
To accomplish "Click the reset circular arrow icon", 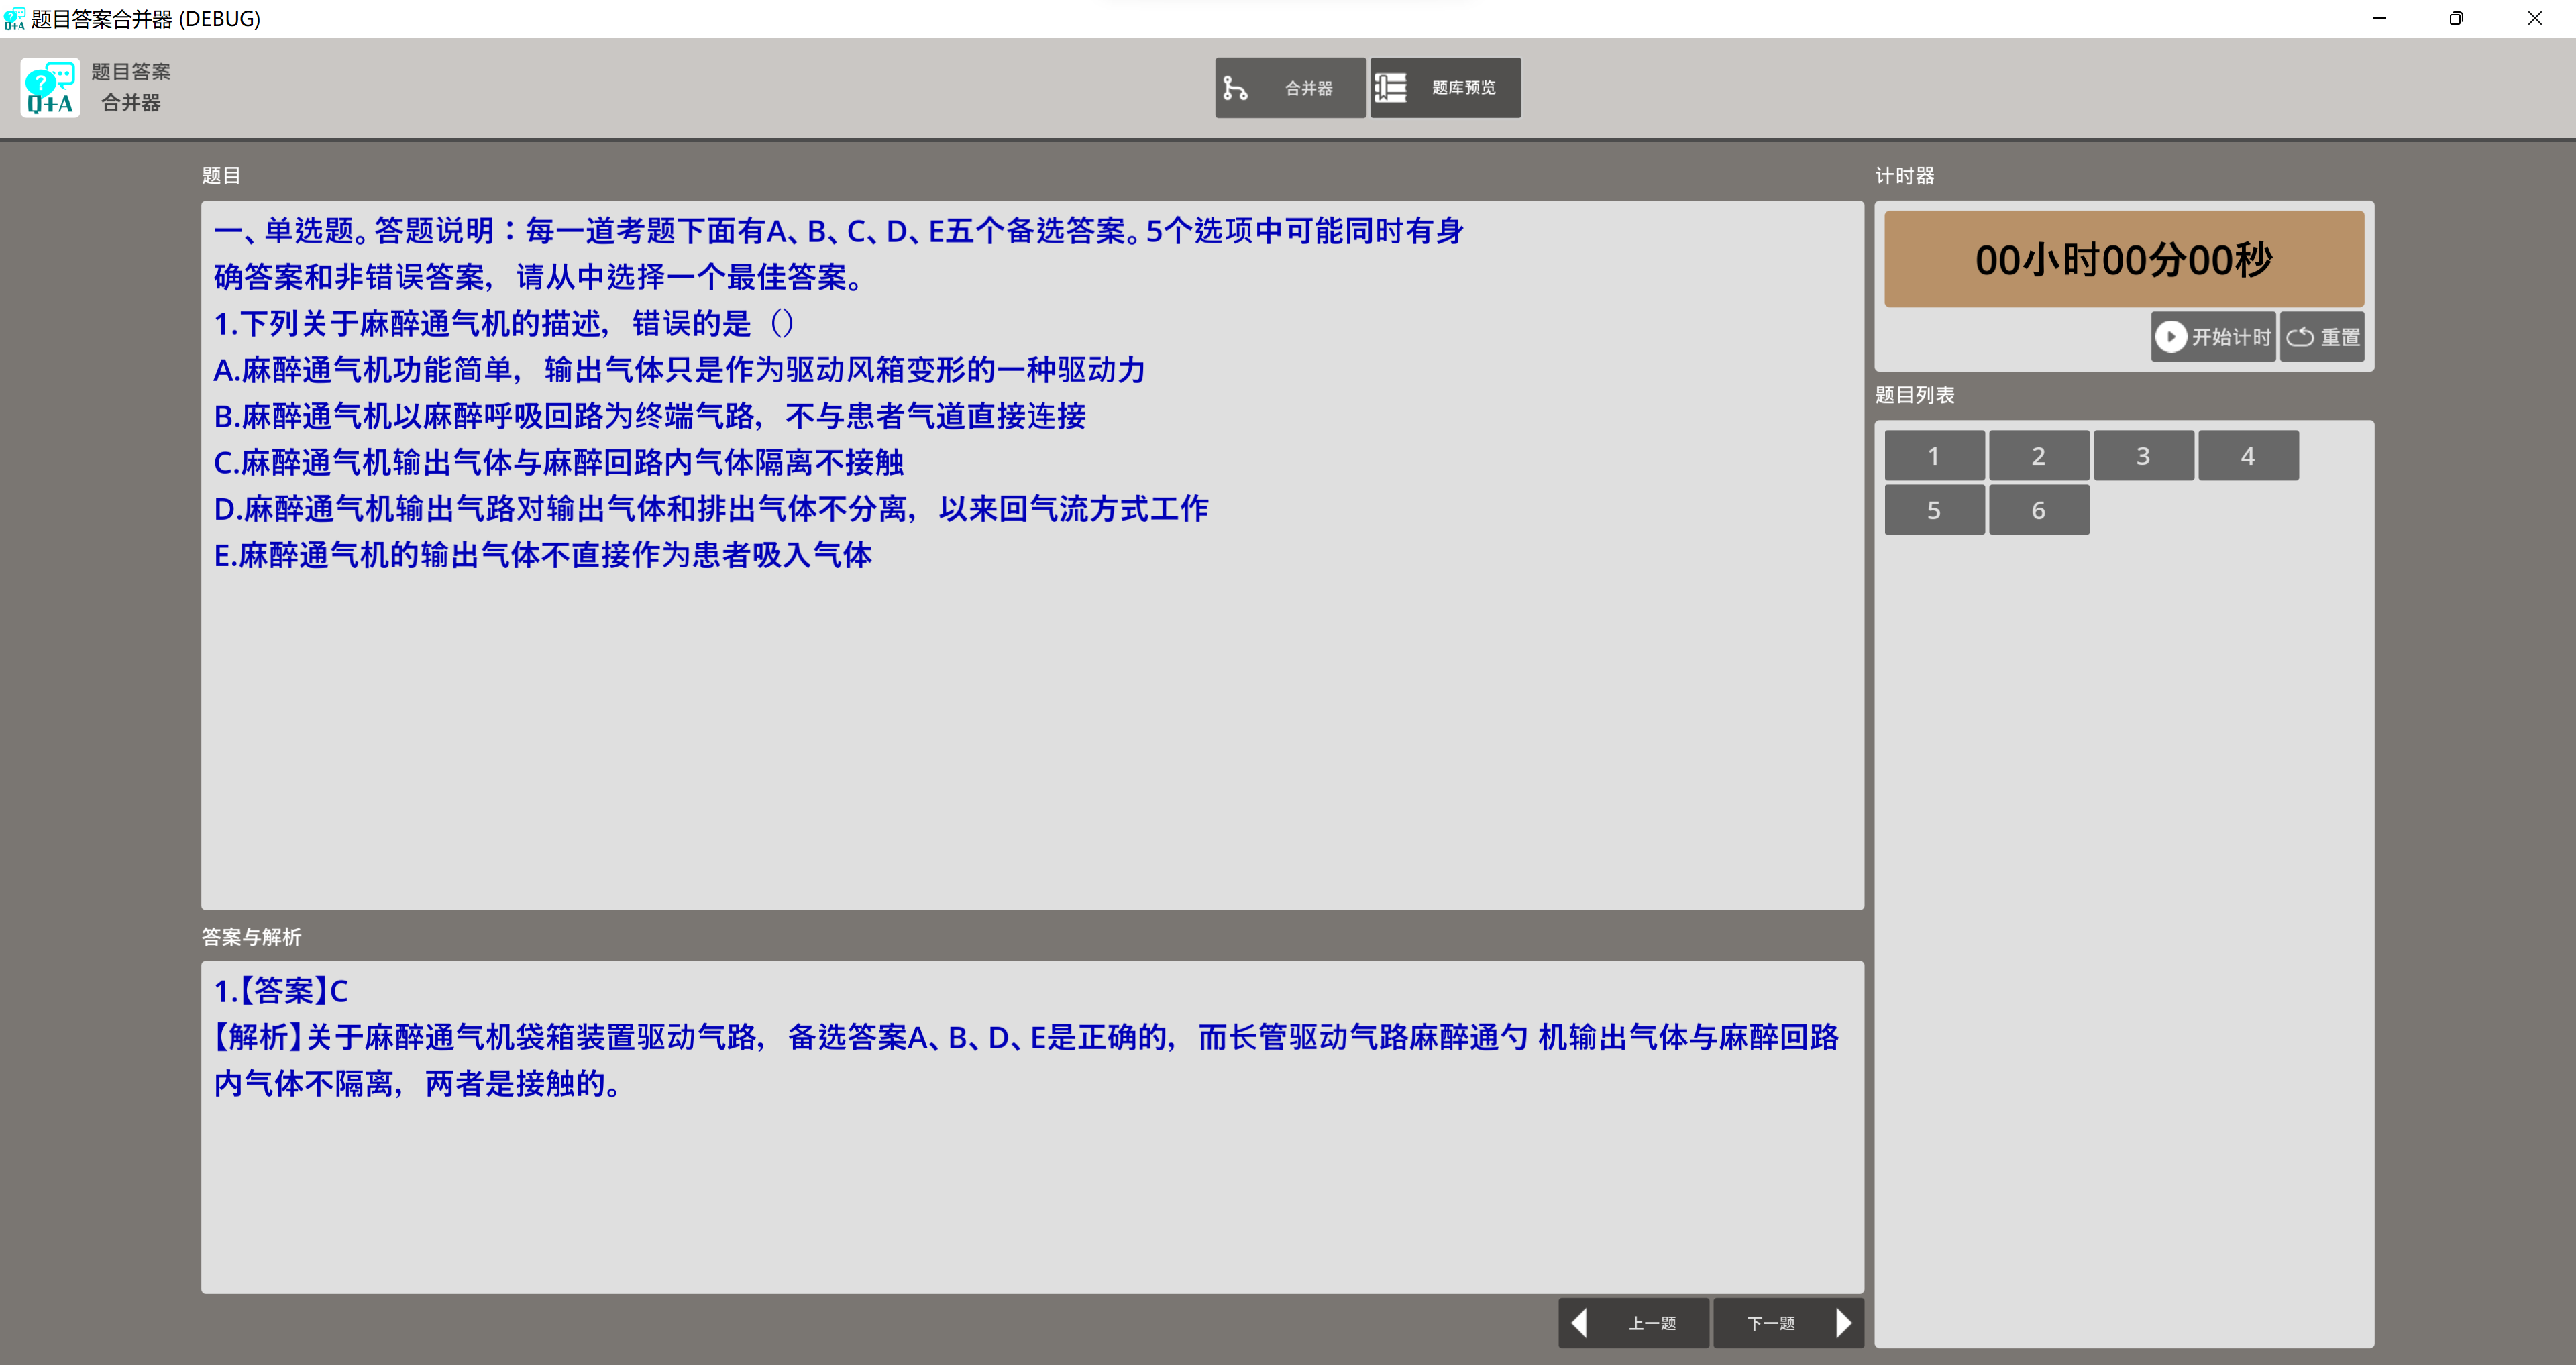I will click(x=2299, y=337).
